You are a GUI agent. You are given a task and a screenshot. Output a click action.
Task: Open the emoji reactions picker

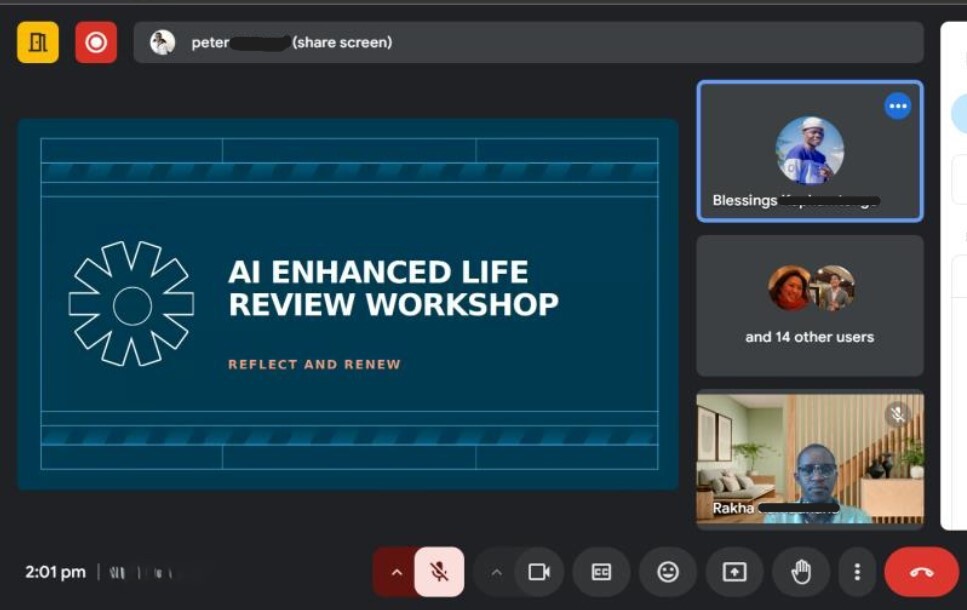coord(667,572)
